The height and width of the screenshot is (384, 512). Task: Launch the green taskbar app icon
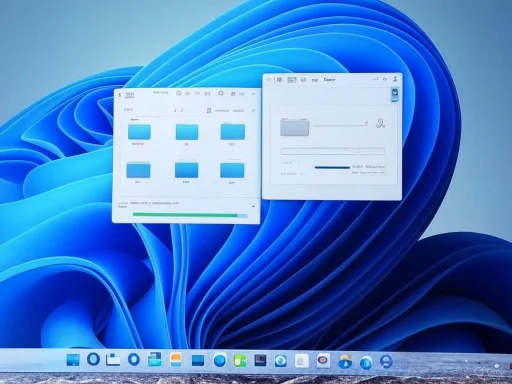[x=240, y=361]
